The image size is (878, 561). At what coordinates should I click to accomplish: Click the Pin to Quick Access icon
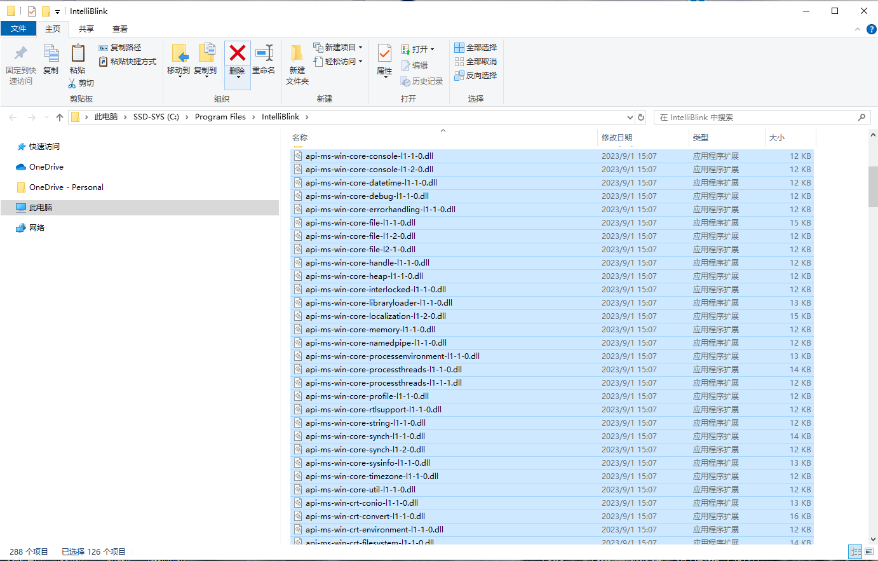tap(21, 53)
